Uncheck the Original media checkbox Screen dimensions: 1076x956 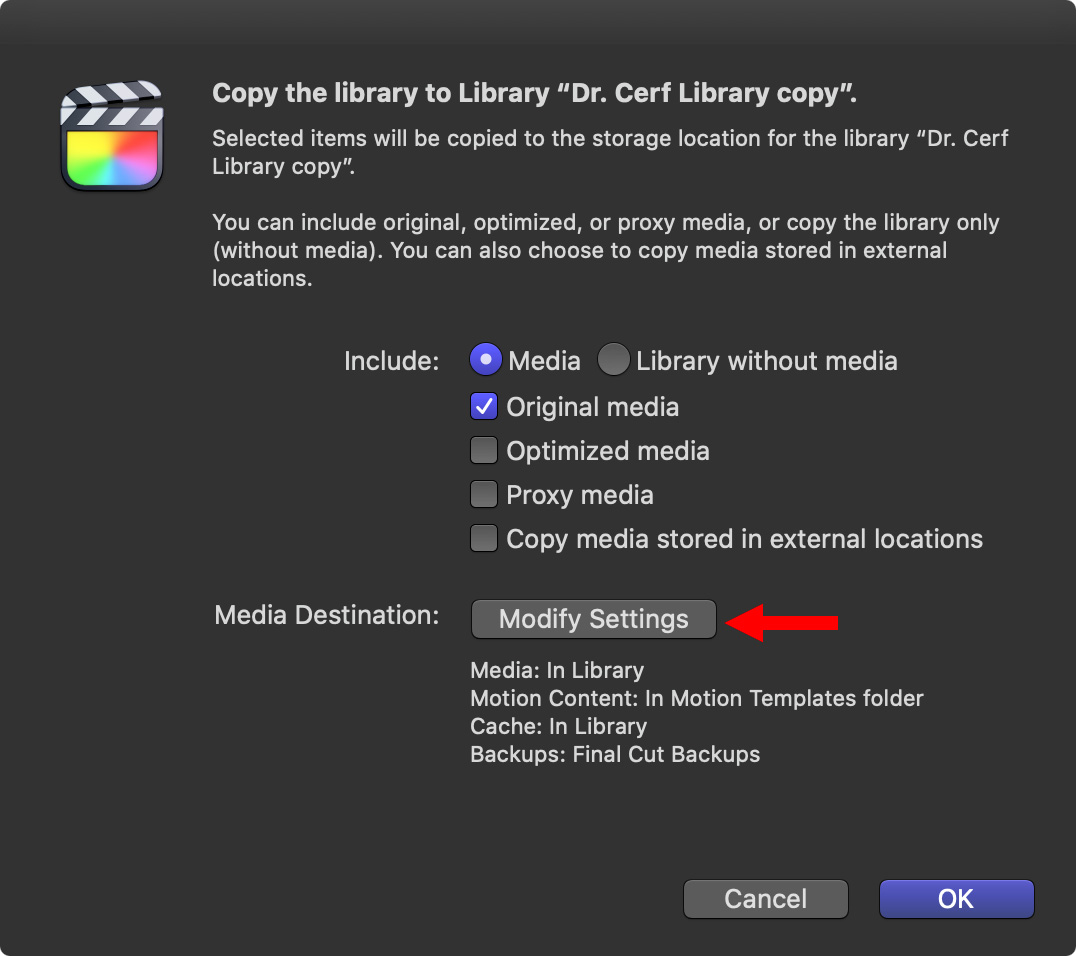tap(484, 406)
